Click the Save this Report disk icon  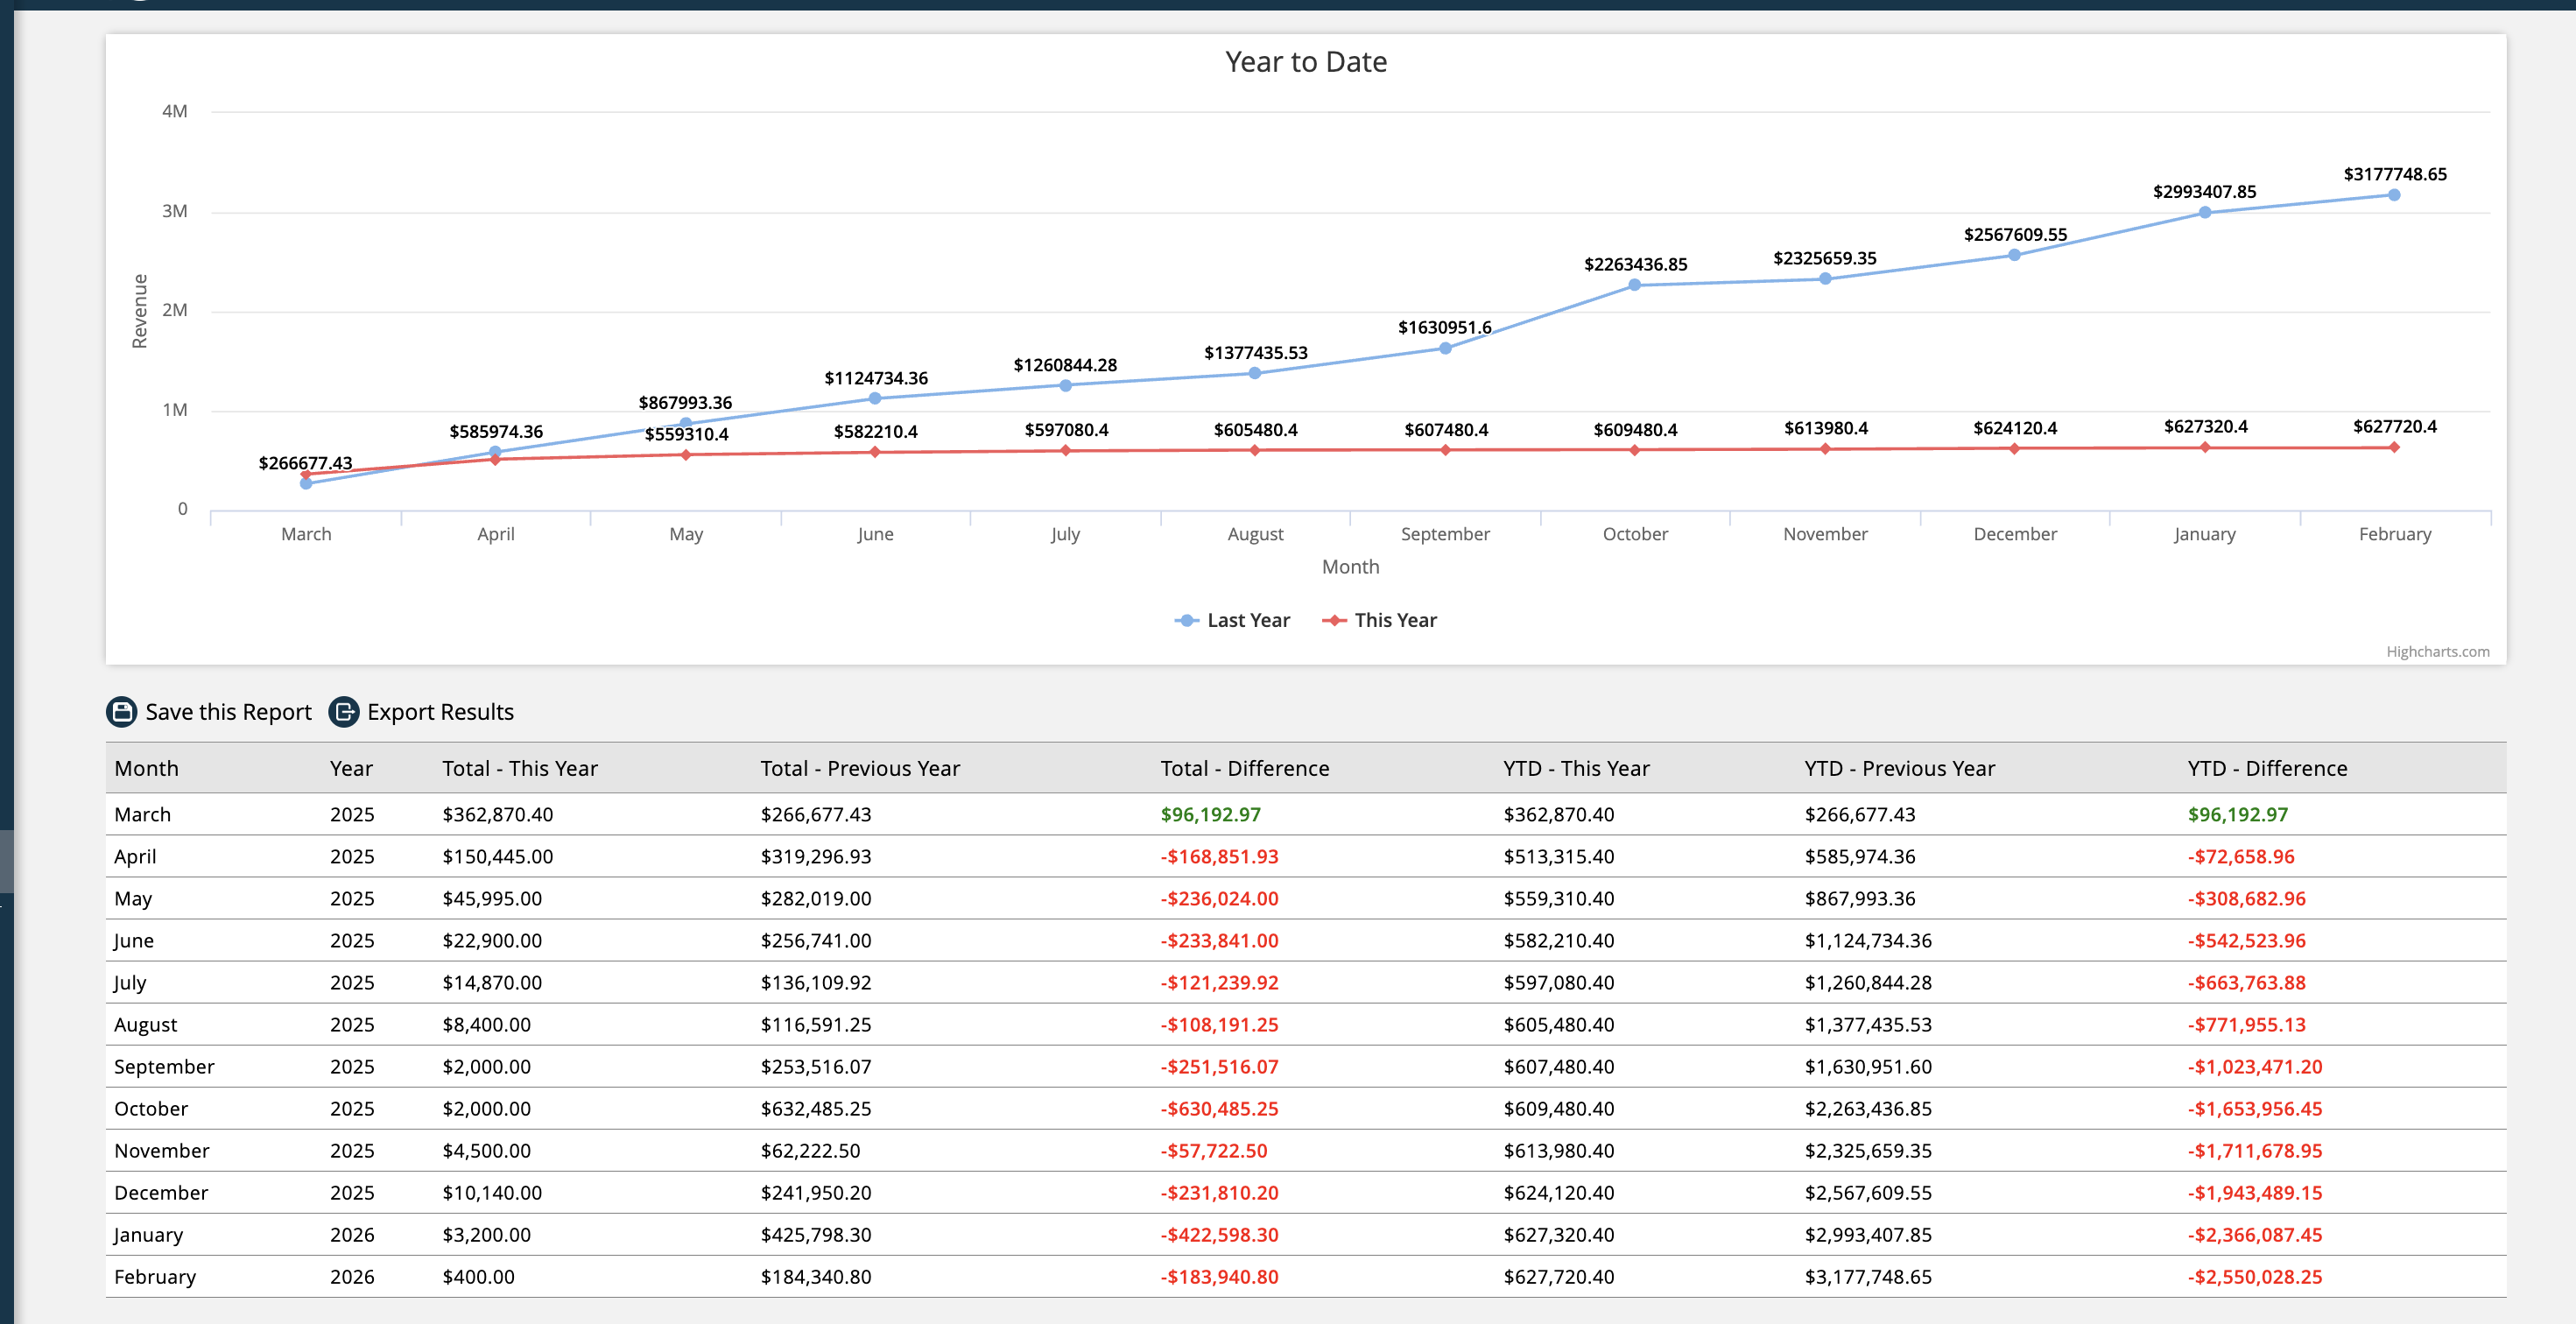click(121, 711)
